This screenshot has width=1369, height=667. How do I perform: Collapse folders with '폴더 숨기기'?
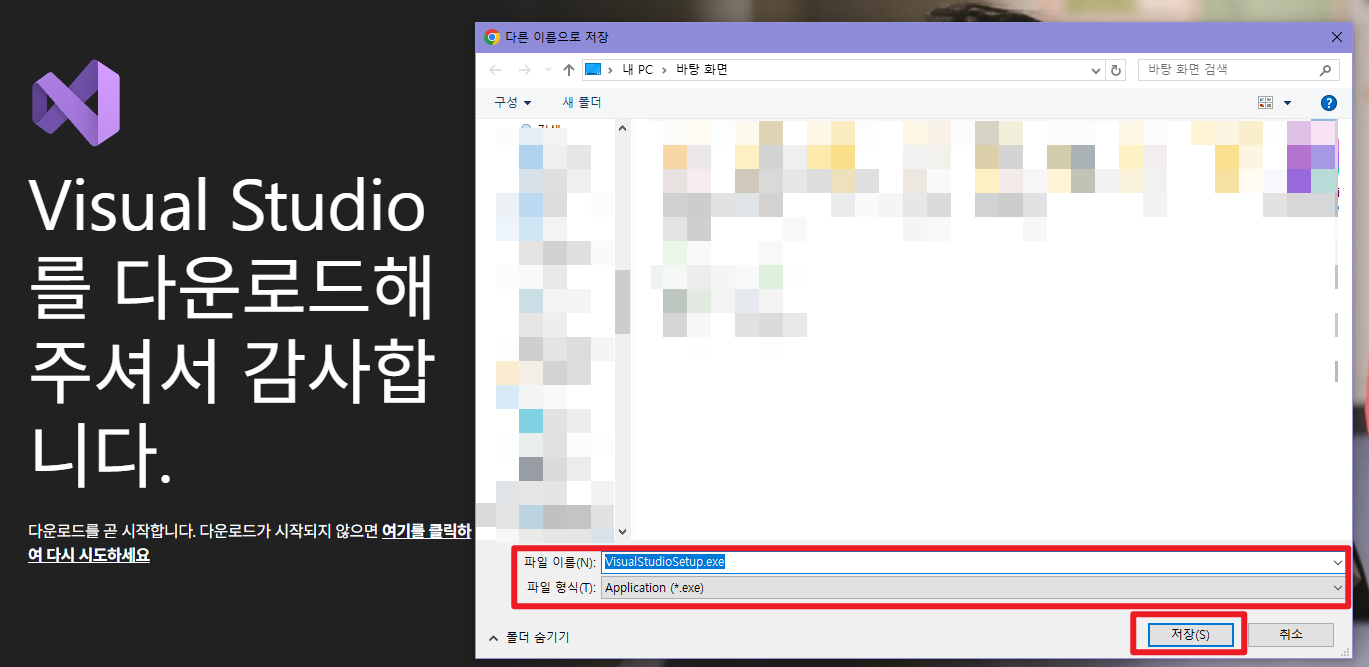[528, 637]
